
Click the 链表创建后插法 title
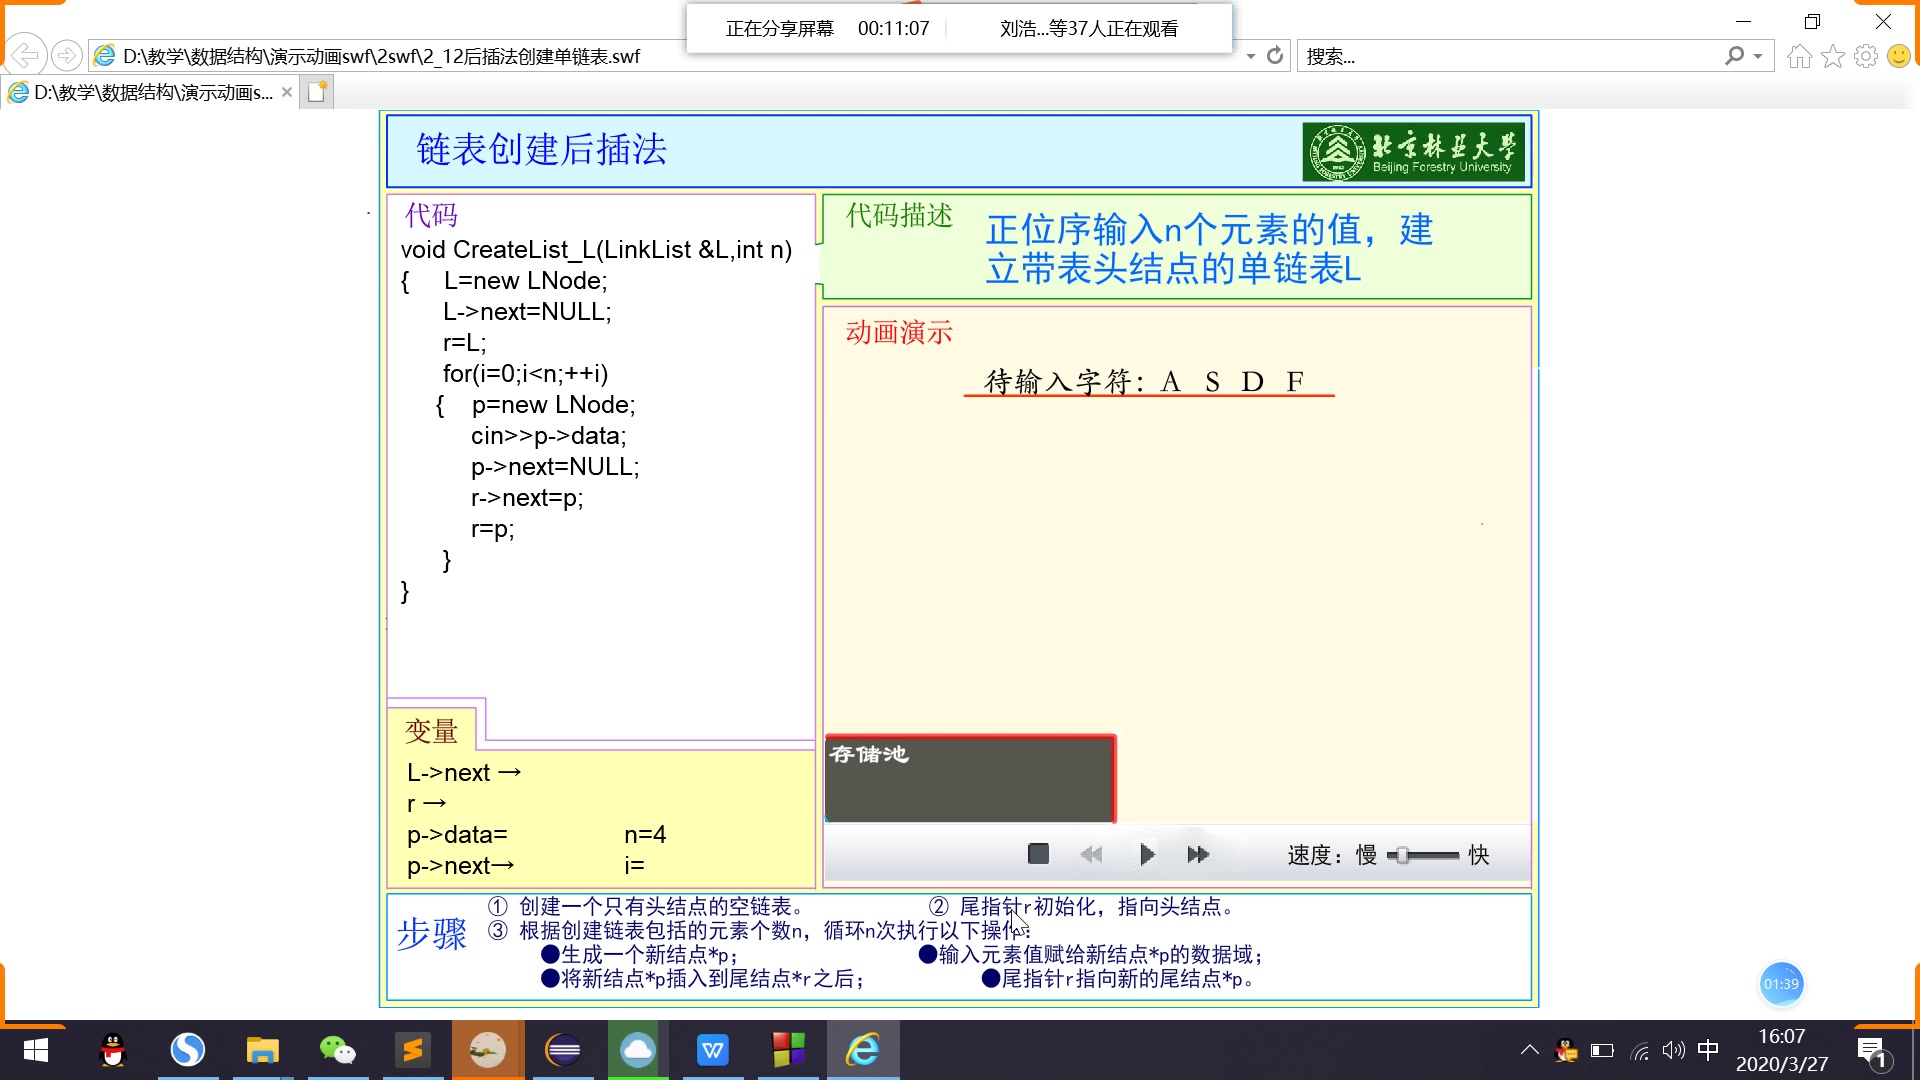541,150
